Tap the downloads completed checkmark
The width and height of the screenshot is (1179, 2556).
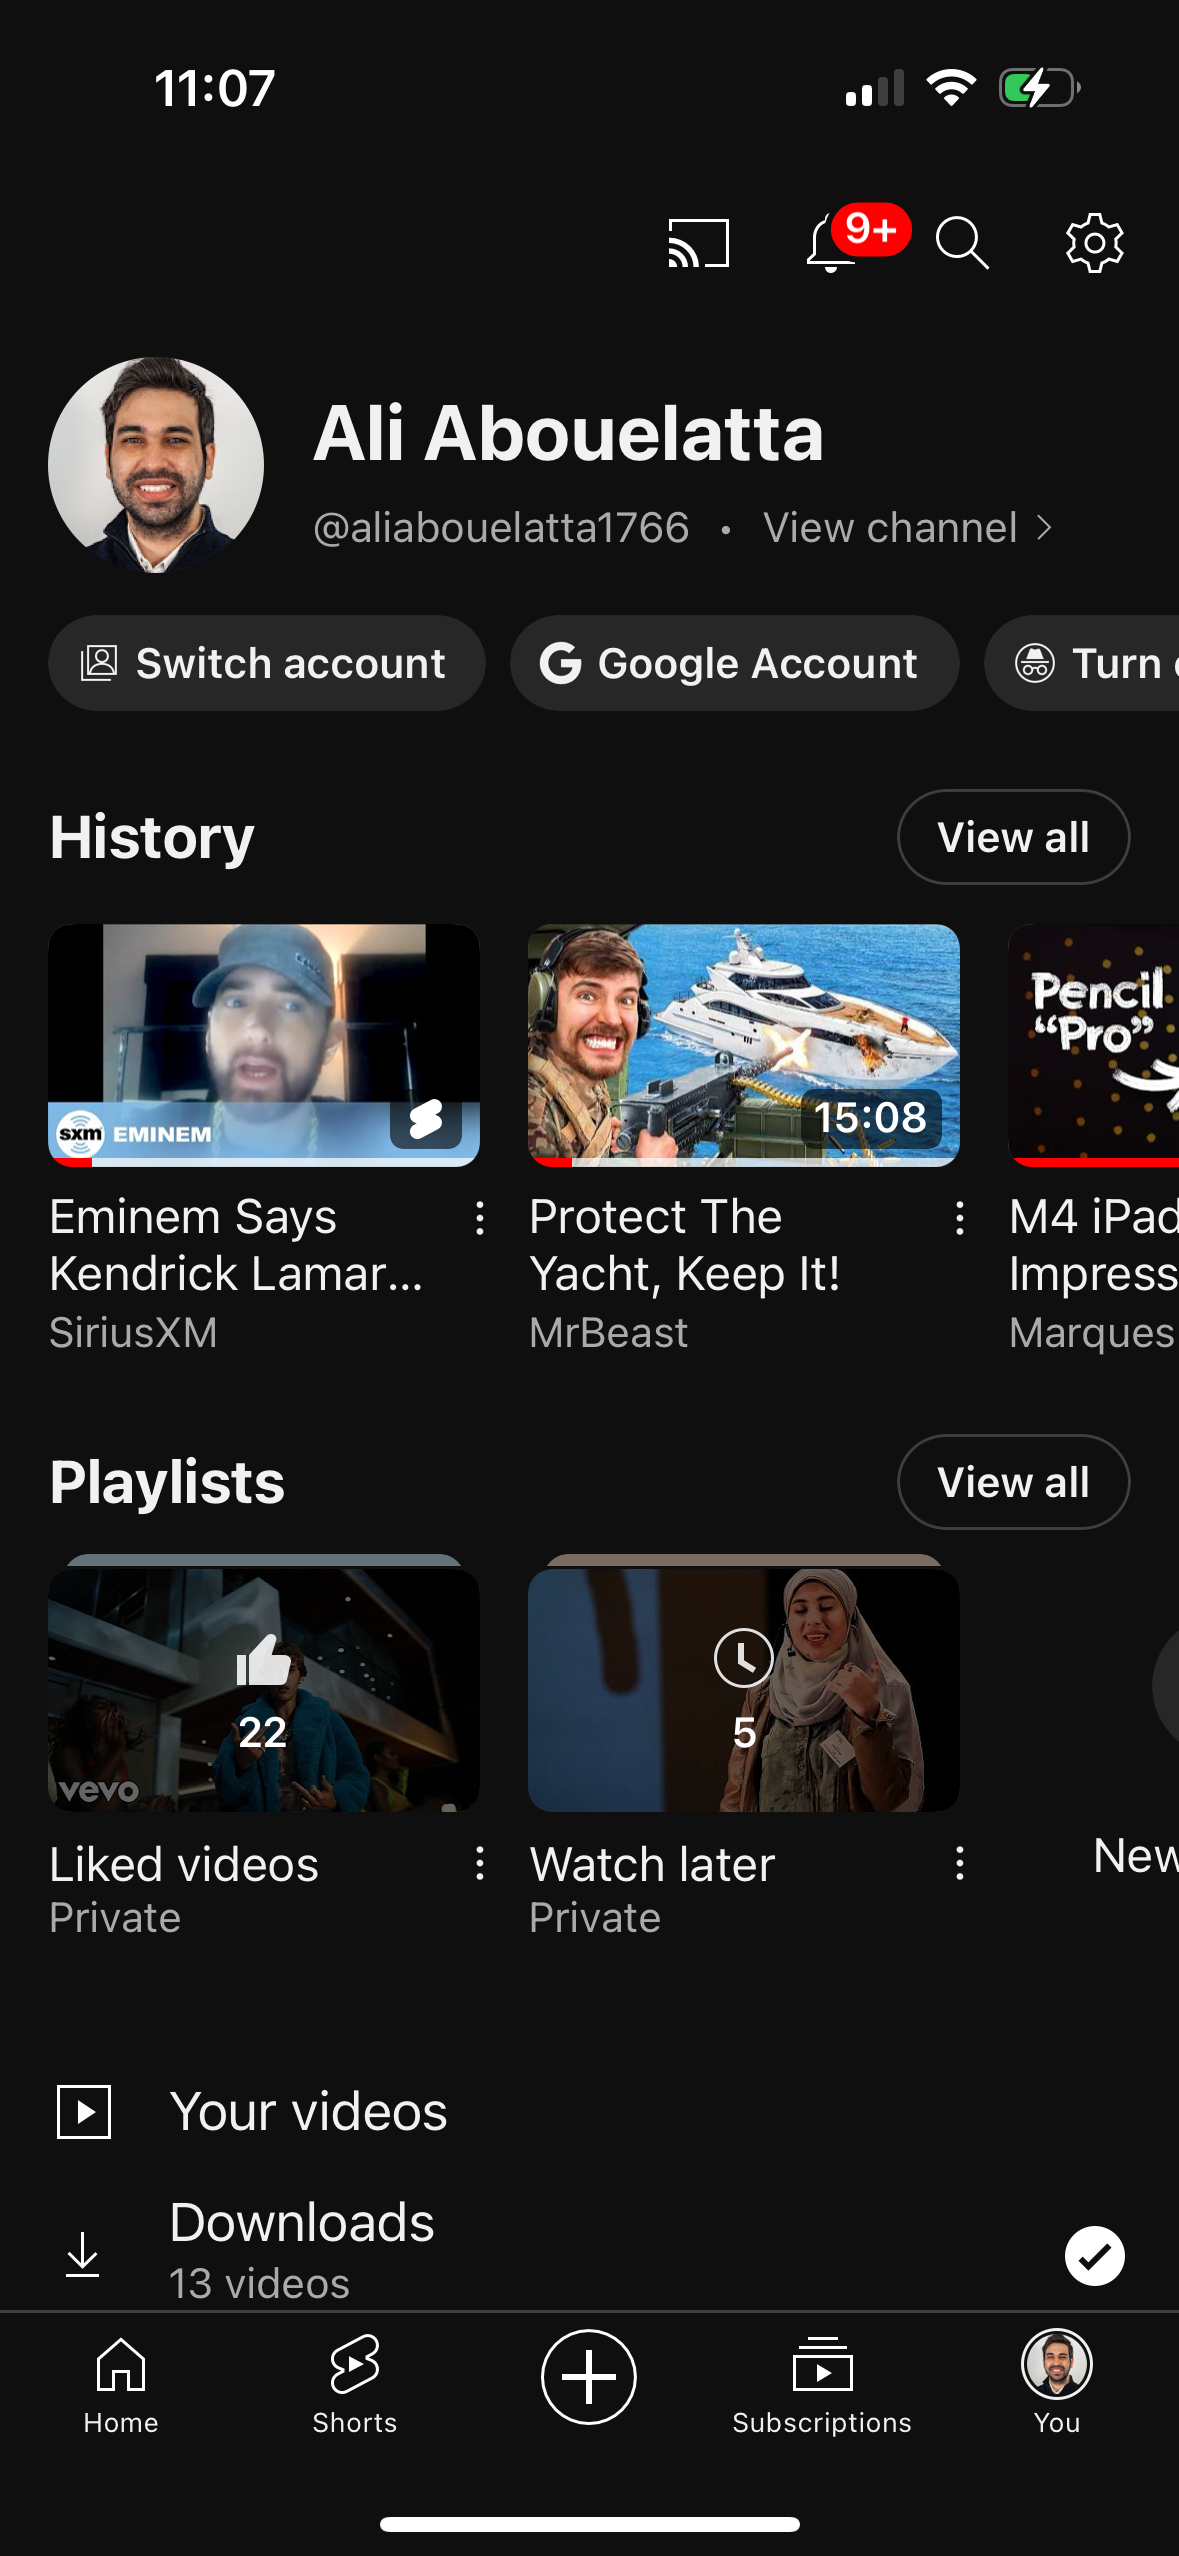pos(1095,2256)
